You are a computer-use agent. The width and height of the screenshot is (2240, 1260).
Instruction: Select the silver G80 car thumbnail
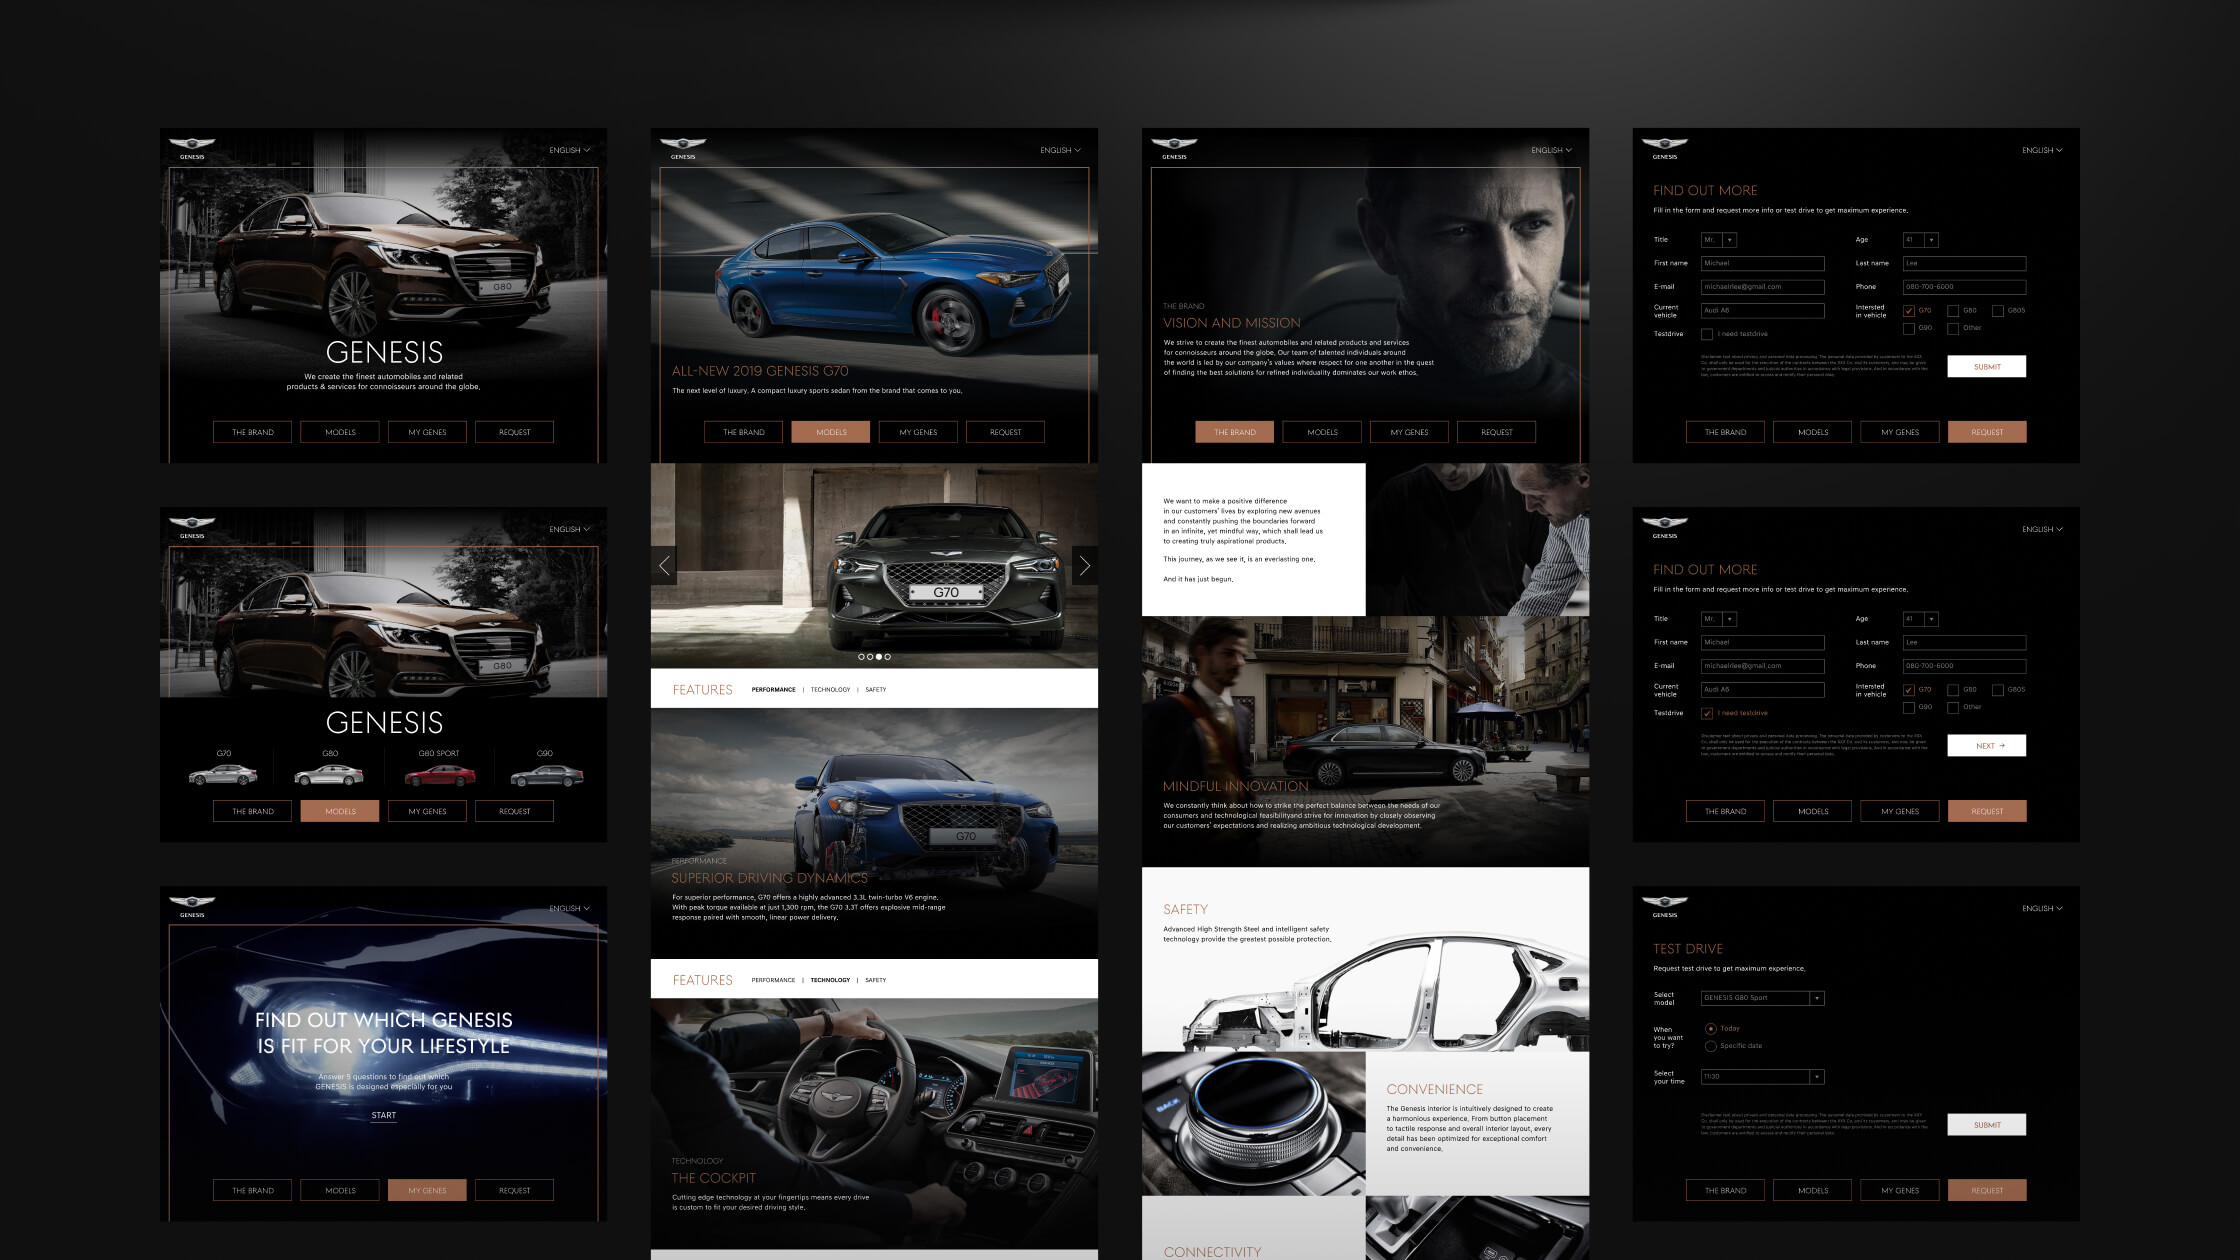click(329, 775)
